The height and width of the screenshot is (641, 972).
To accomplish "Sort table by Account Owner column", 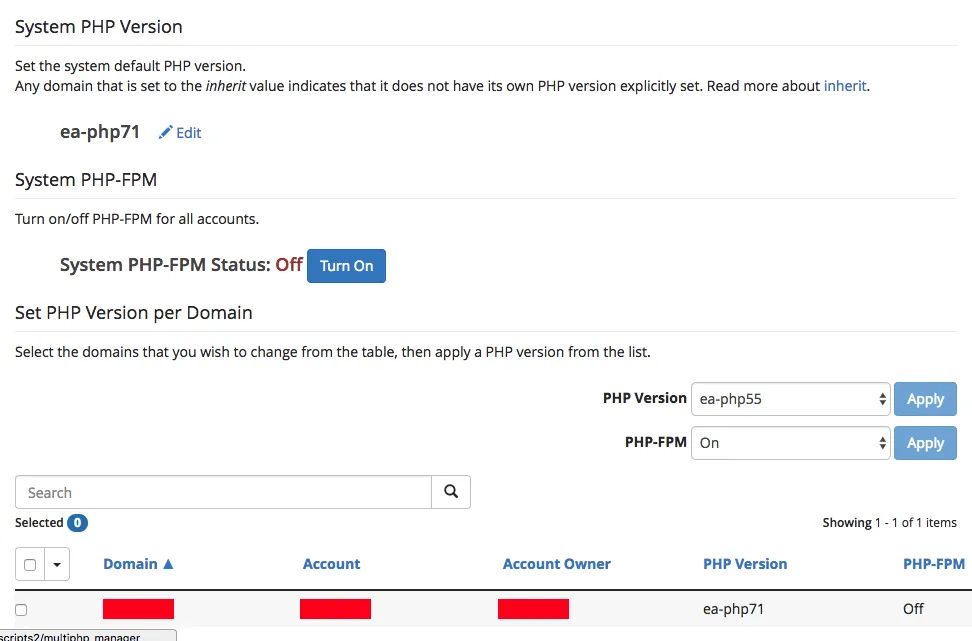I will pyautogui.click(x=556, y=564).
